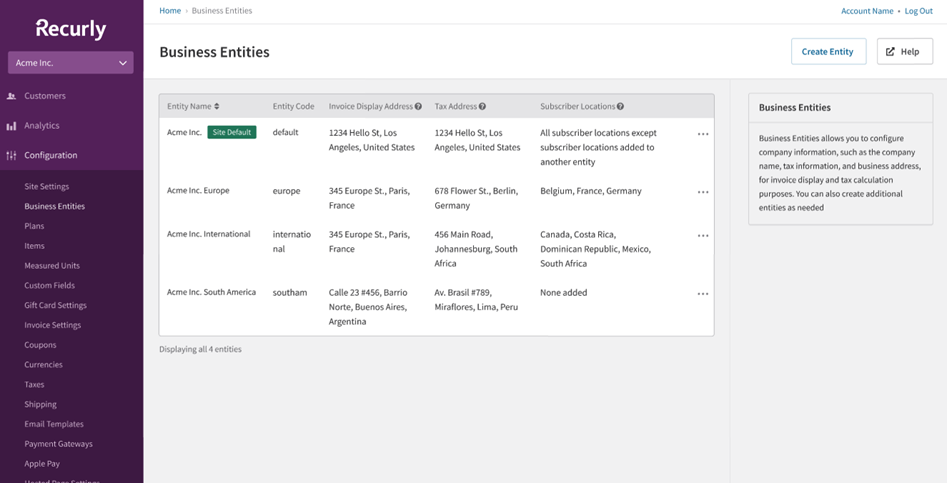Open Email Templates
This screenshot has width=947, height=483.
pyautogui.click(x=54, y=424)
